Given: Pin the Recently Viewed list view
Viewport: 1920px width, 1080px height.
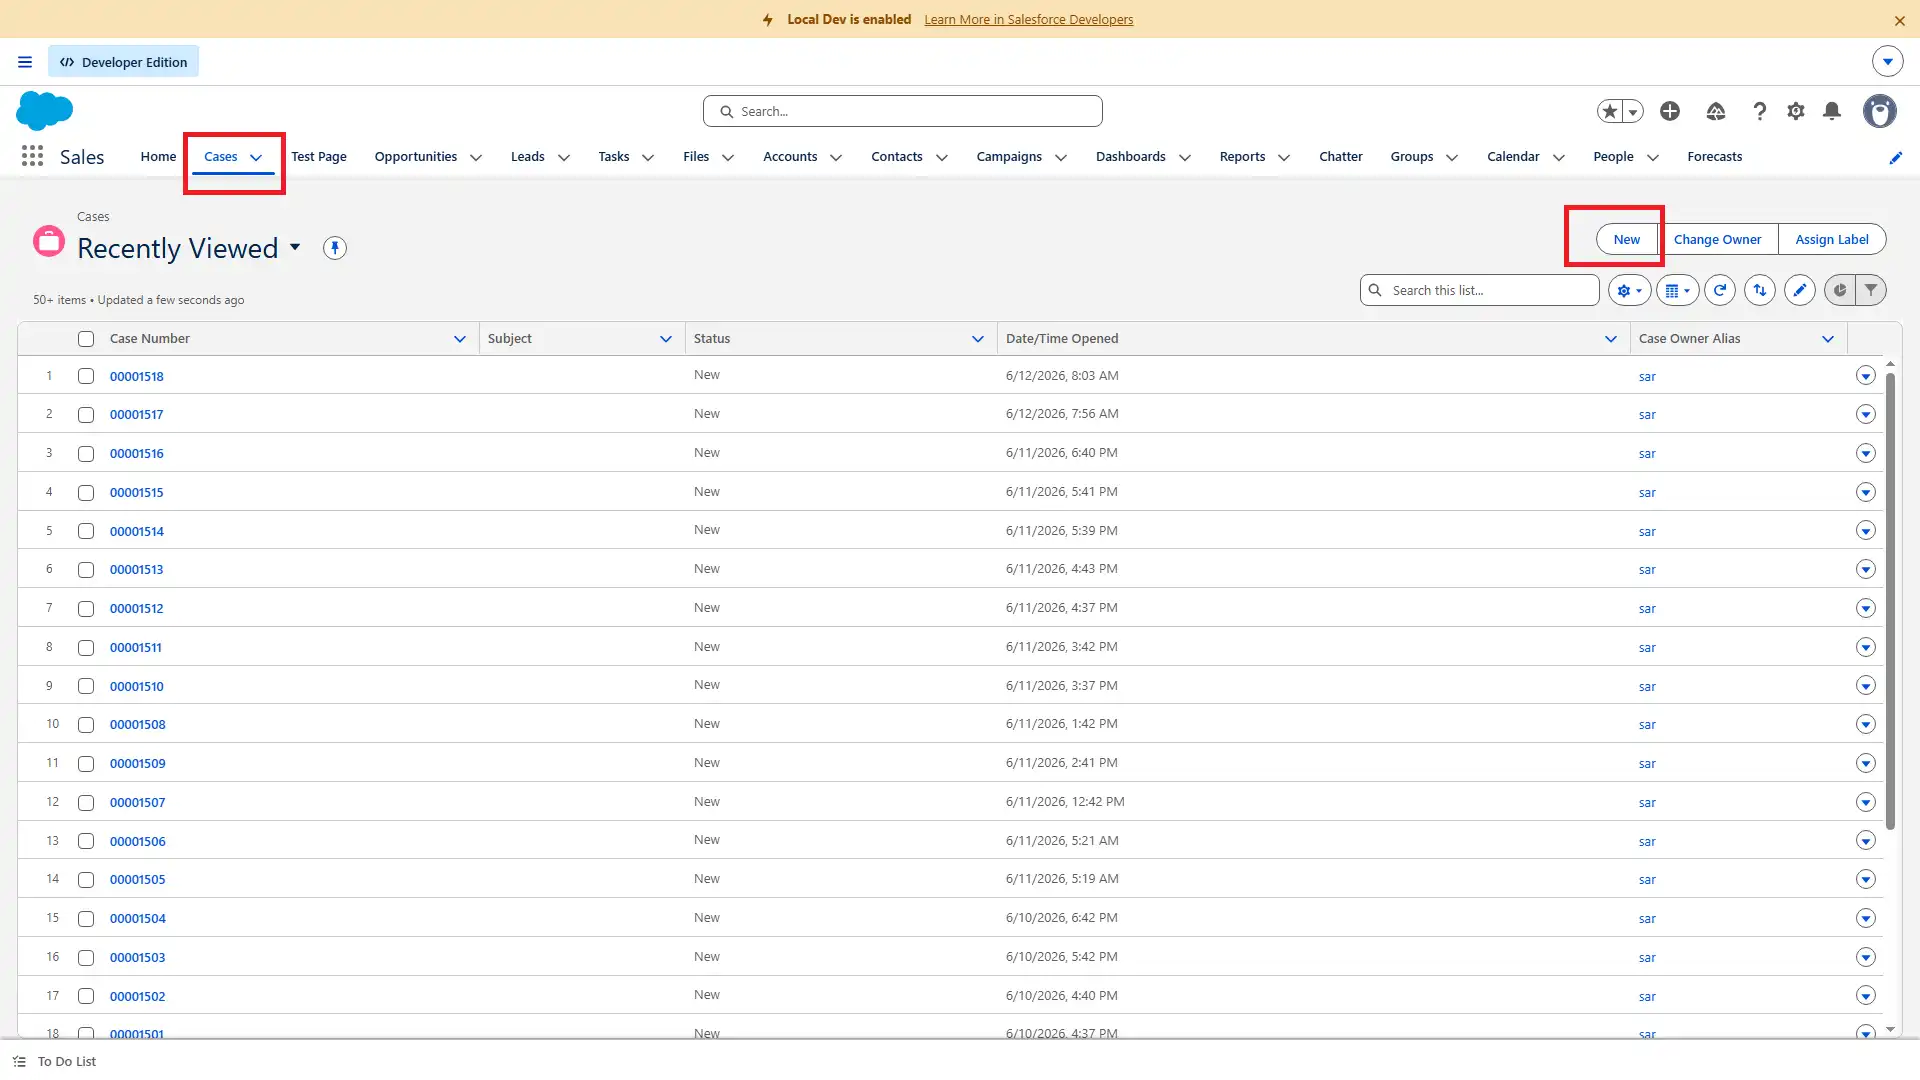Looking at the screenshot, I should coord(335,248).
